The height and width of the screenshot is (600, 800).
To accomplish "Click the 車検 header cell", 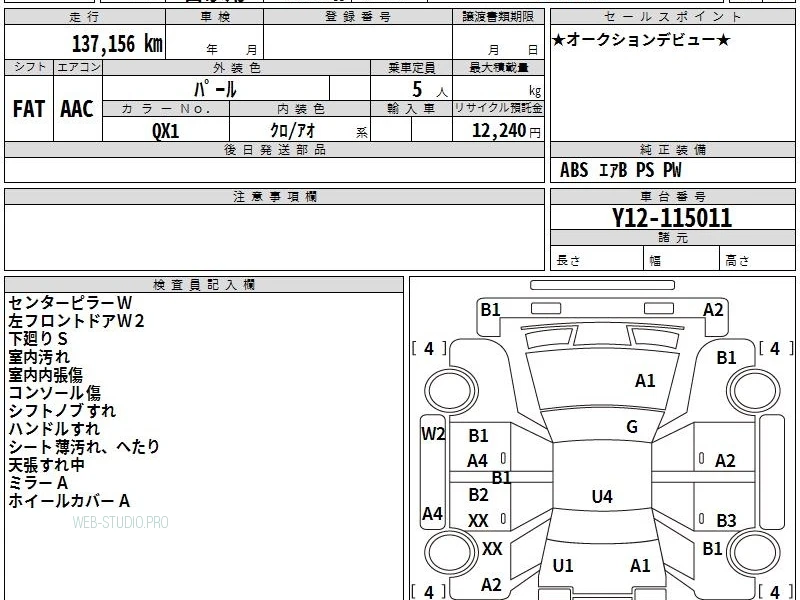I will pos(215,17).
